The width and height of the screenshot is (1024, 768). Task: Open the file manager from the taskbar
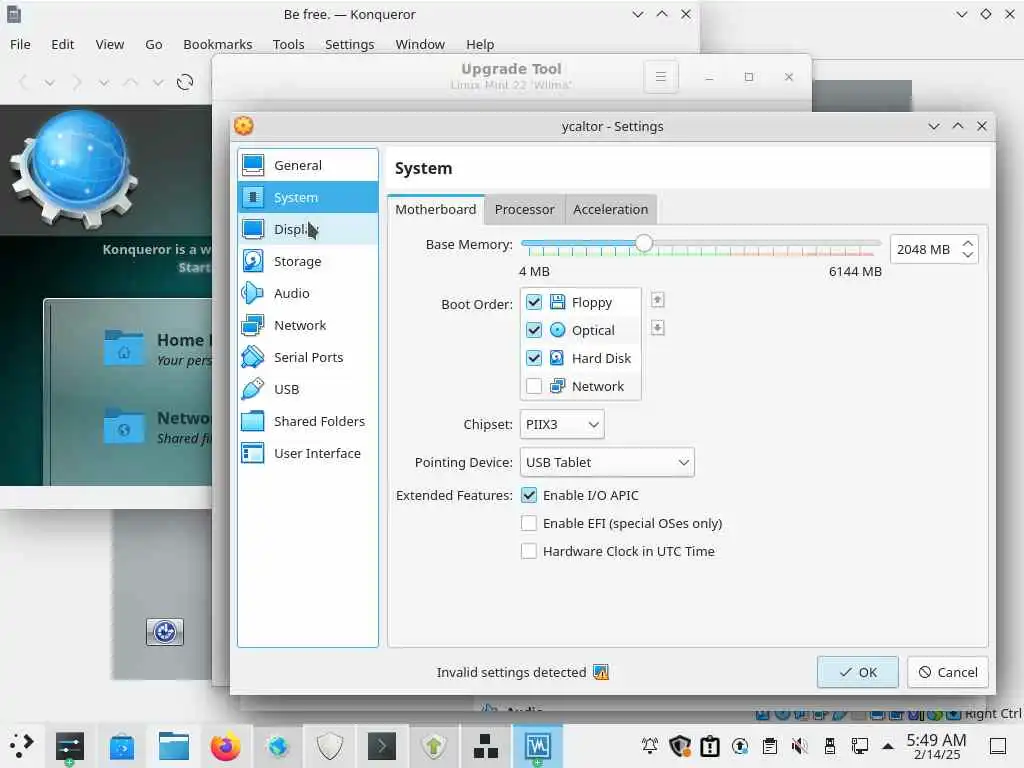pos(174,746)
